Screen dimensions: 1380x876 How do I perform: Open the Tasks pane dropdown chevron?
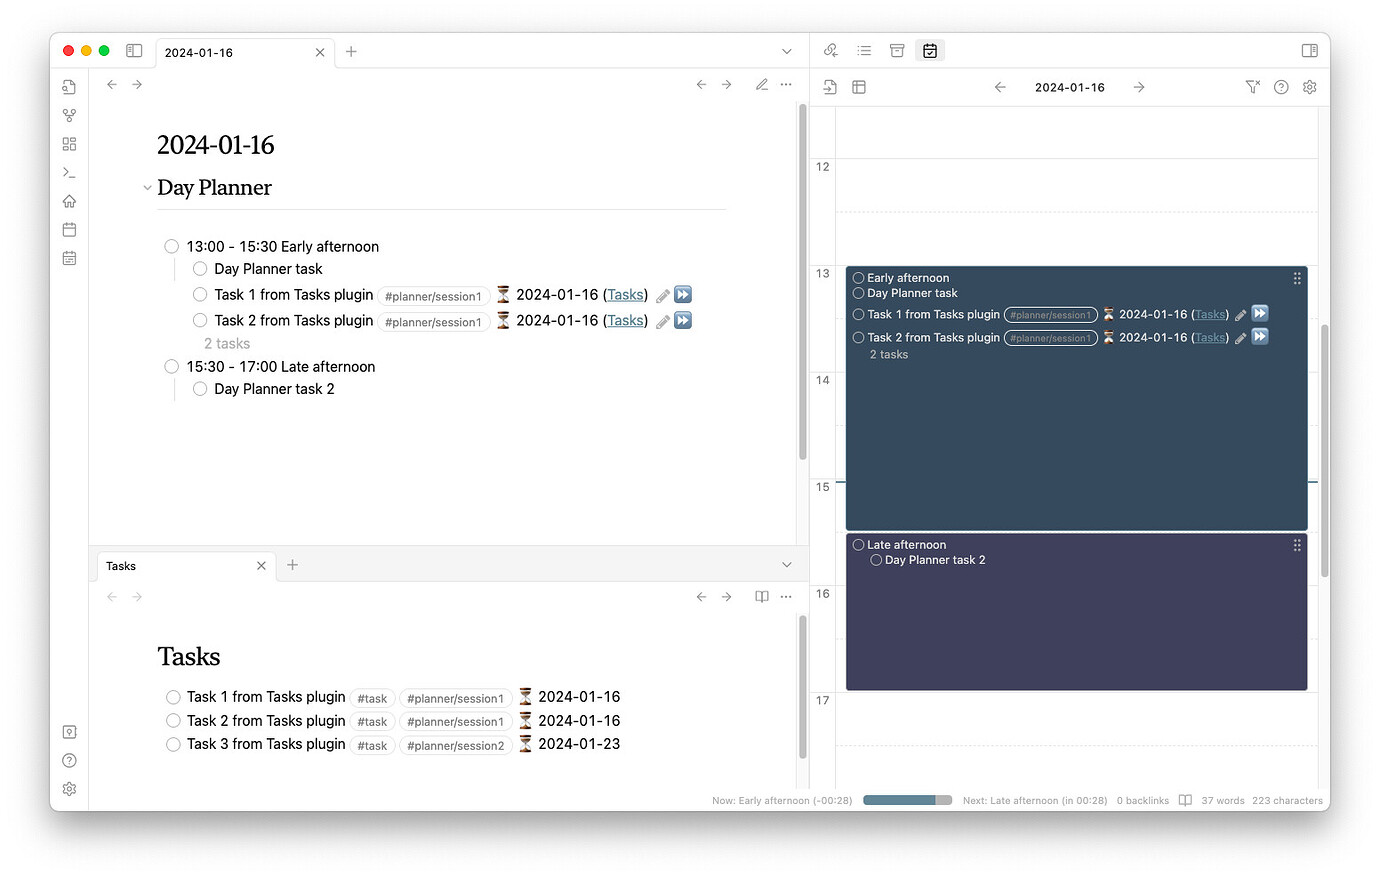(x=786, y=565)
